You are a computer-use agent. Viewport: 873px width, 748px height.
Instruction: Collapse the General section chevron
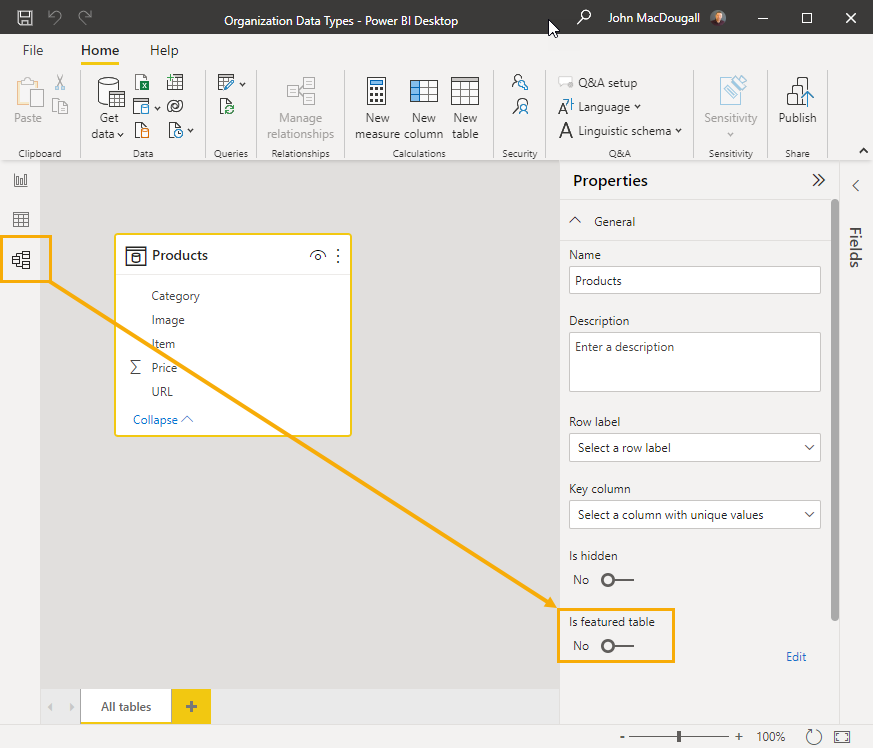coord(575,221)
